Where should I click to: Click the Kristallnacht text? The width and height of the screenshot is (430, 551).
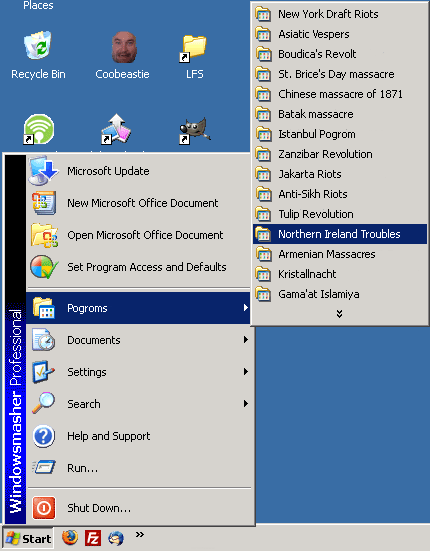(x=307, y=274)
